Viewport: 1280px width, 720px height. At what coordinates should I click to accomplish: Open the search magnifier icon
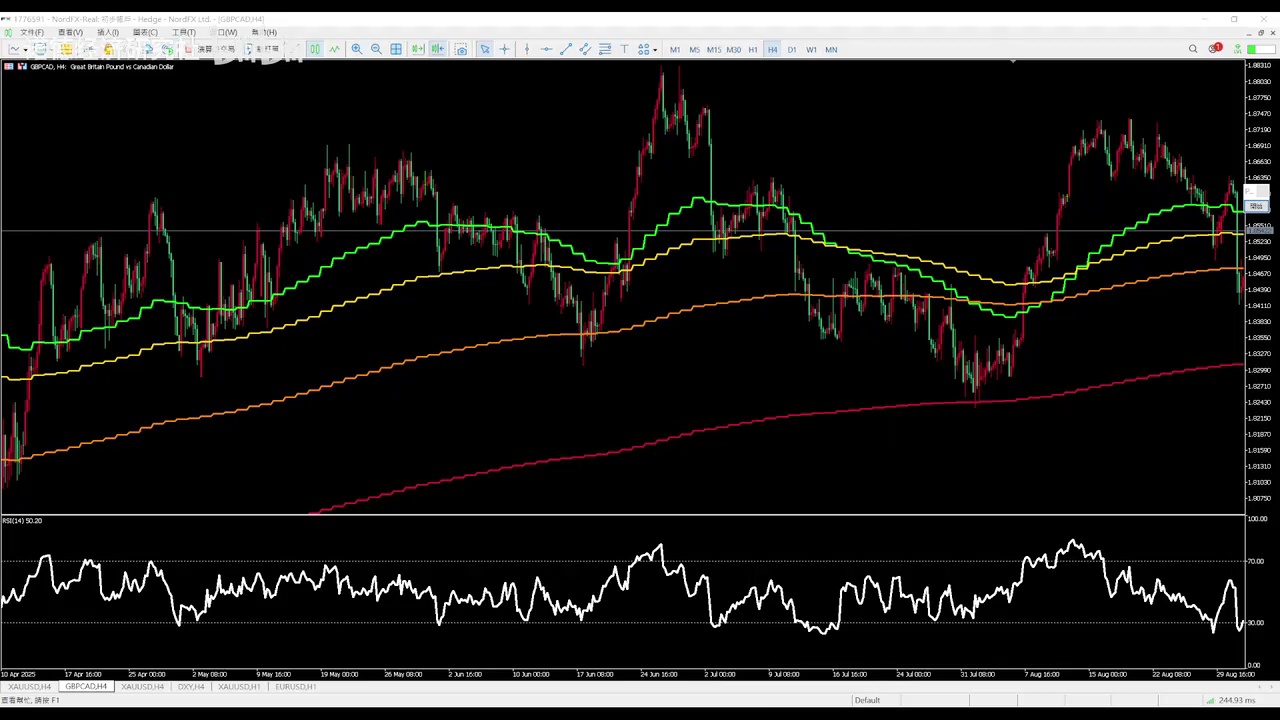point(1193,49)
